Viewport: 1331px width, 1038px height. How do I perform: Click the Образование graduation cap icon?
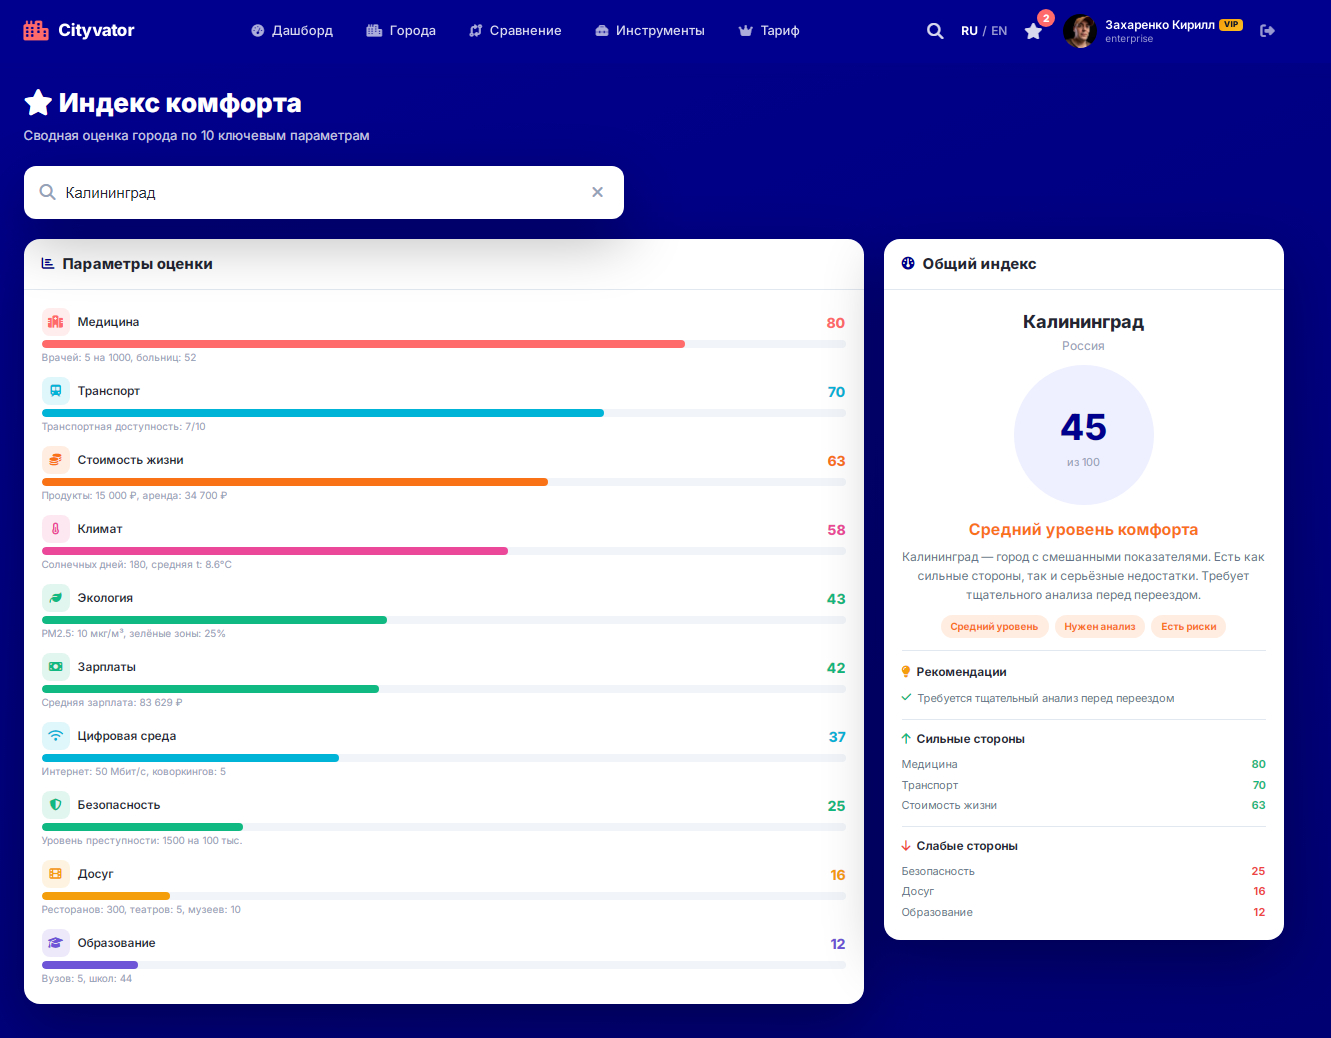(x=56, y=943)
